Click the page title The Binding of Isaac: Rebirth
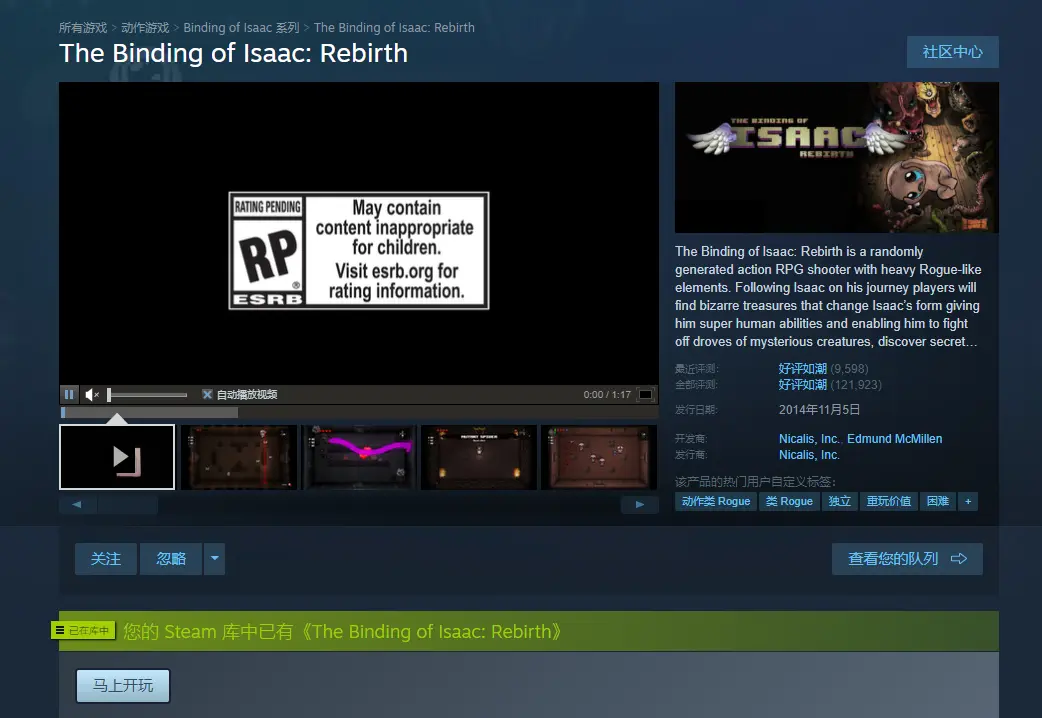 point(233,53)
